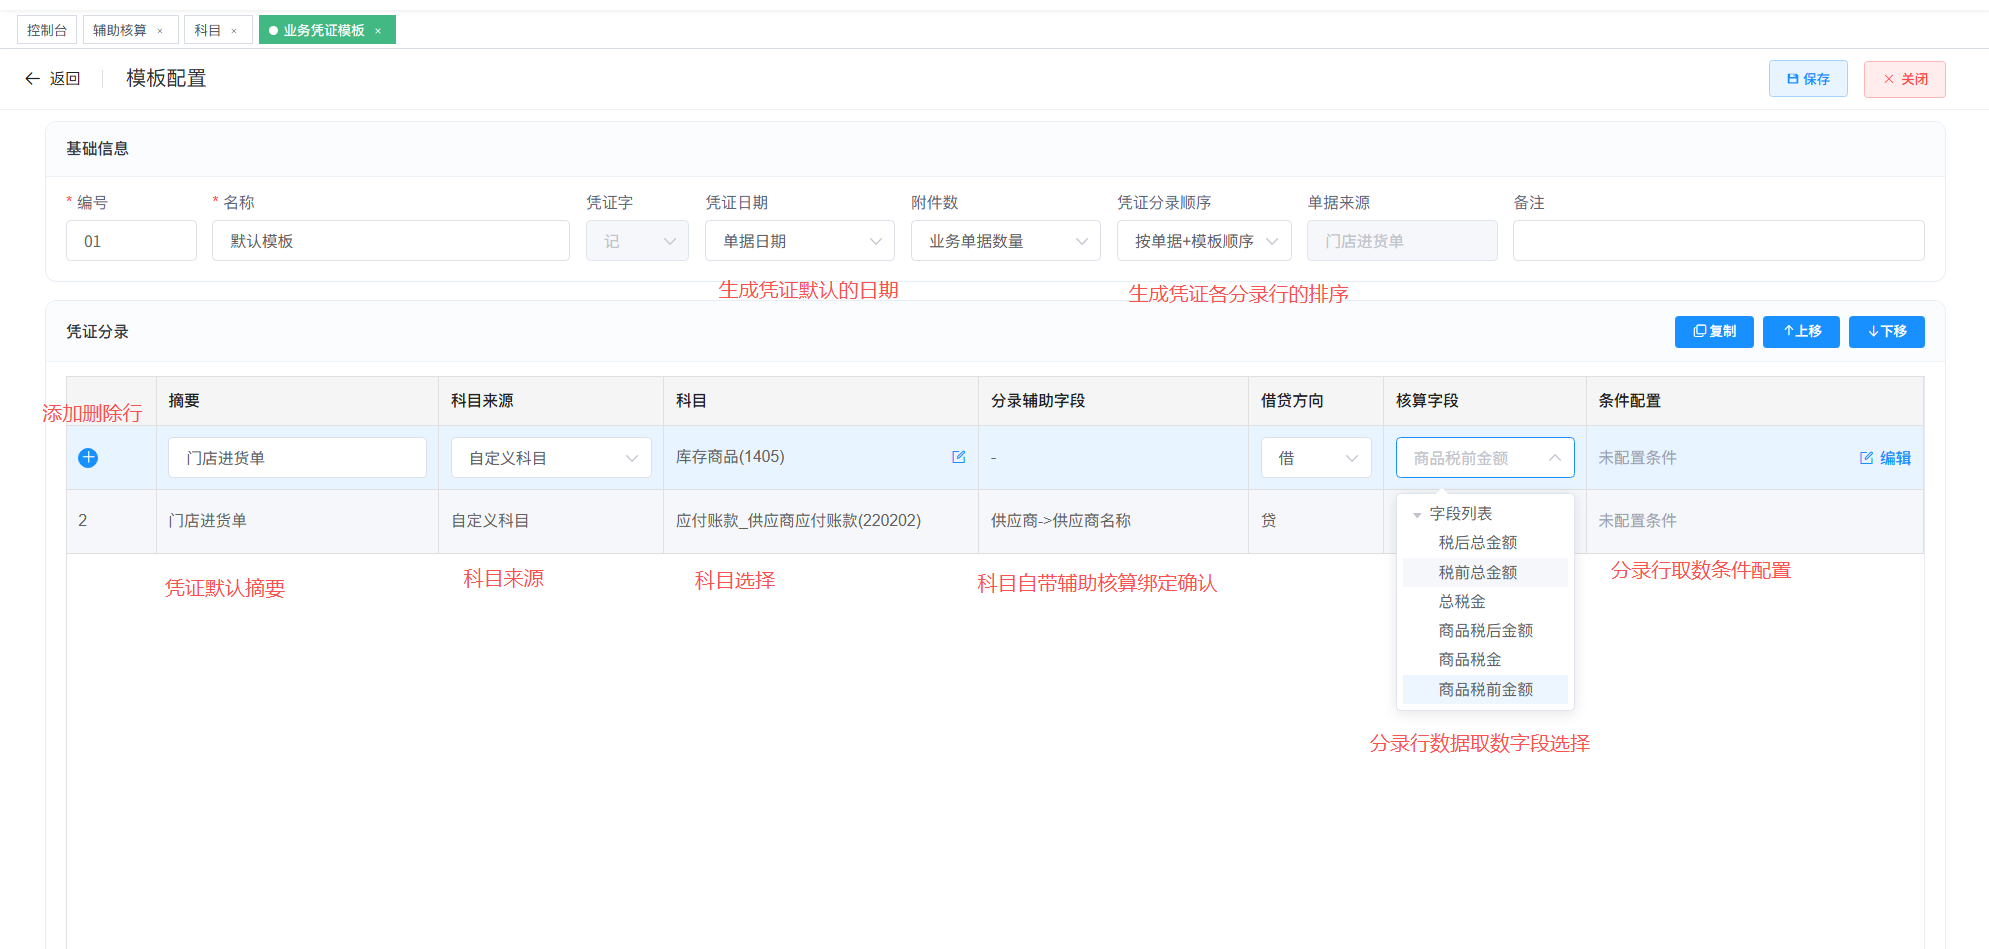Click the 编号 input field with 01
This screenshot has width=1989, height=949.
coord(131,241)
